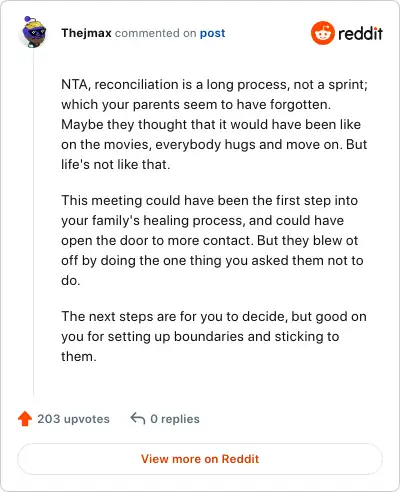
Task: Click the reply arrow icon
Action: tap(138, 418)
